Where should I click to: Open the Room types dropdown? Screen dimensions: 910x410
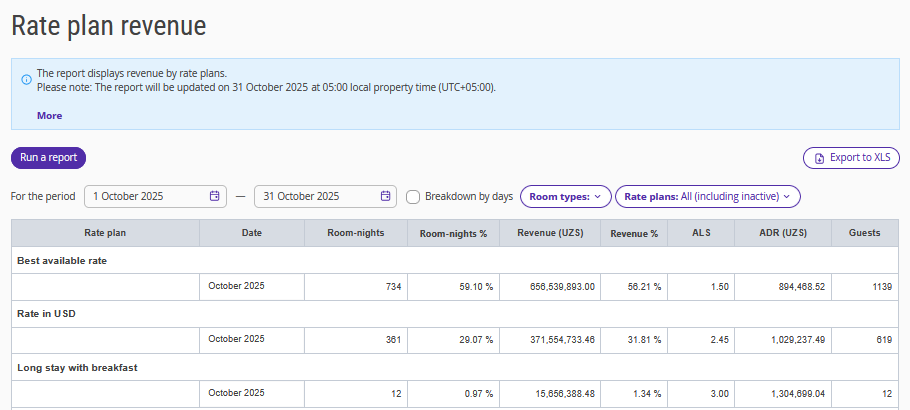(566, 196)
